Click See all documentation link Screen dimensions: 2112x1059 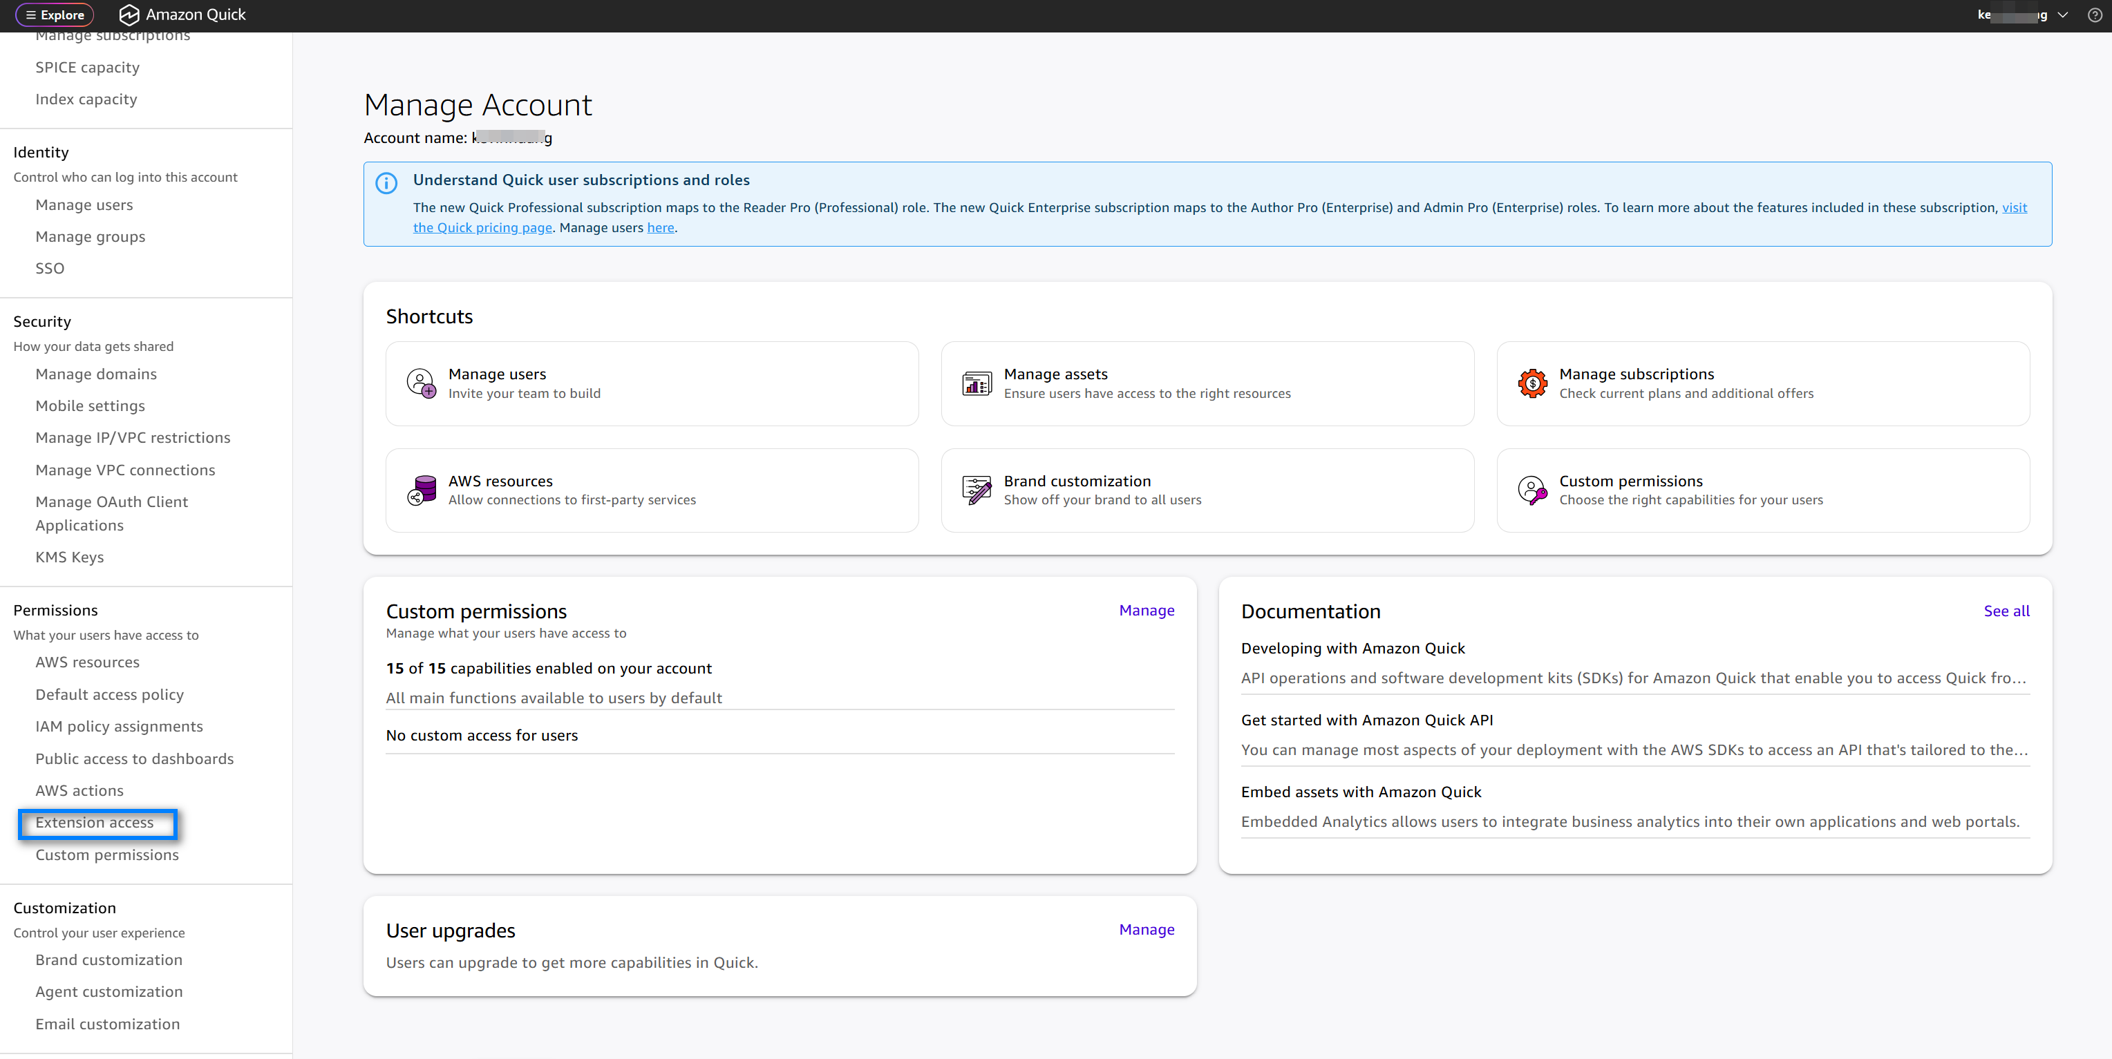coord(2007,611)
